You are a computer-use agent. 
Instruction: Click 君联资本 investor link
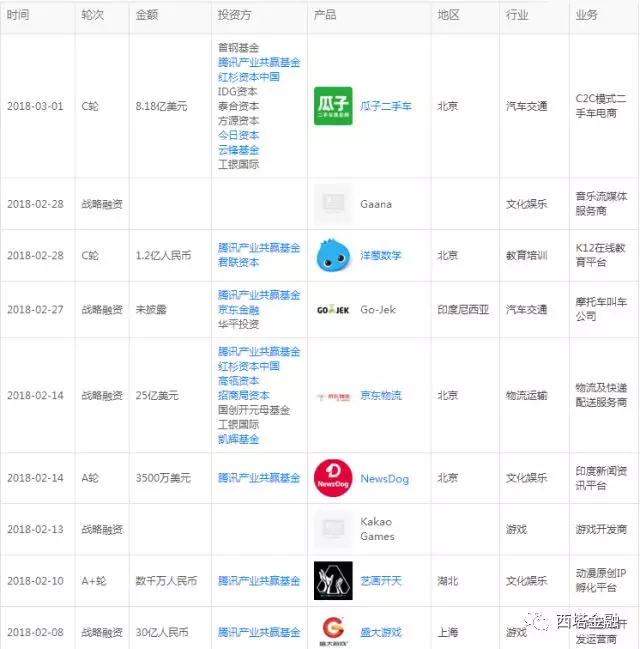238,262
